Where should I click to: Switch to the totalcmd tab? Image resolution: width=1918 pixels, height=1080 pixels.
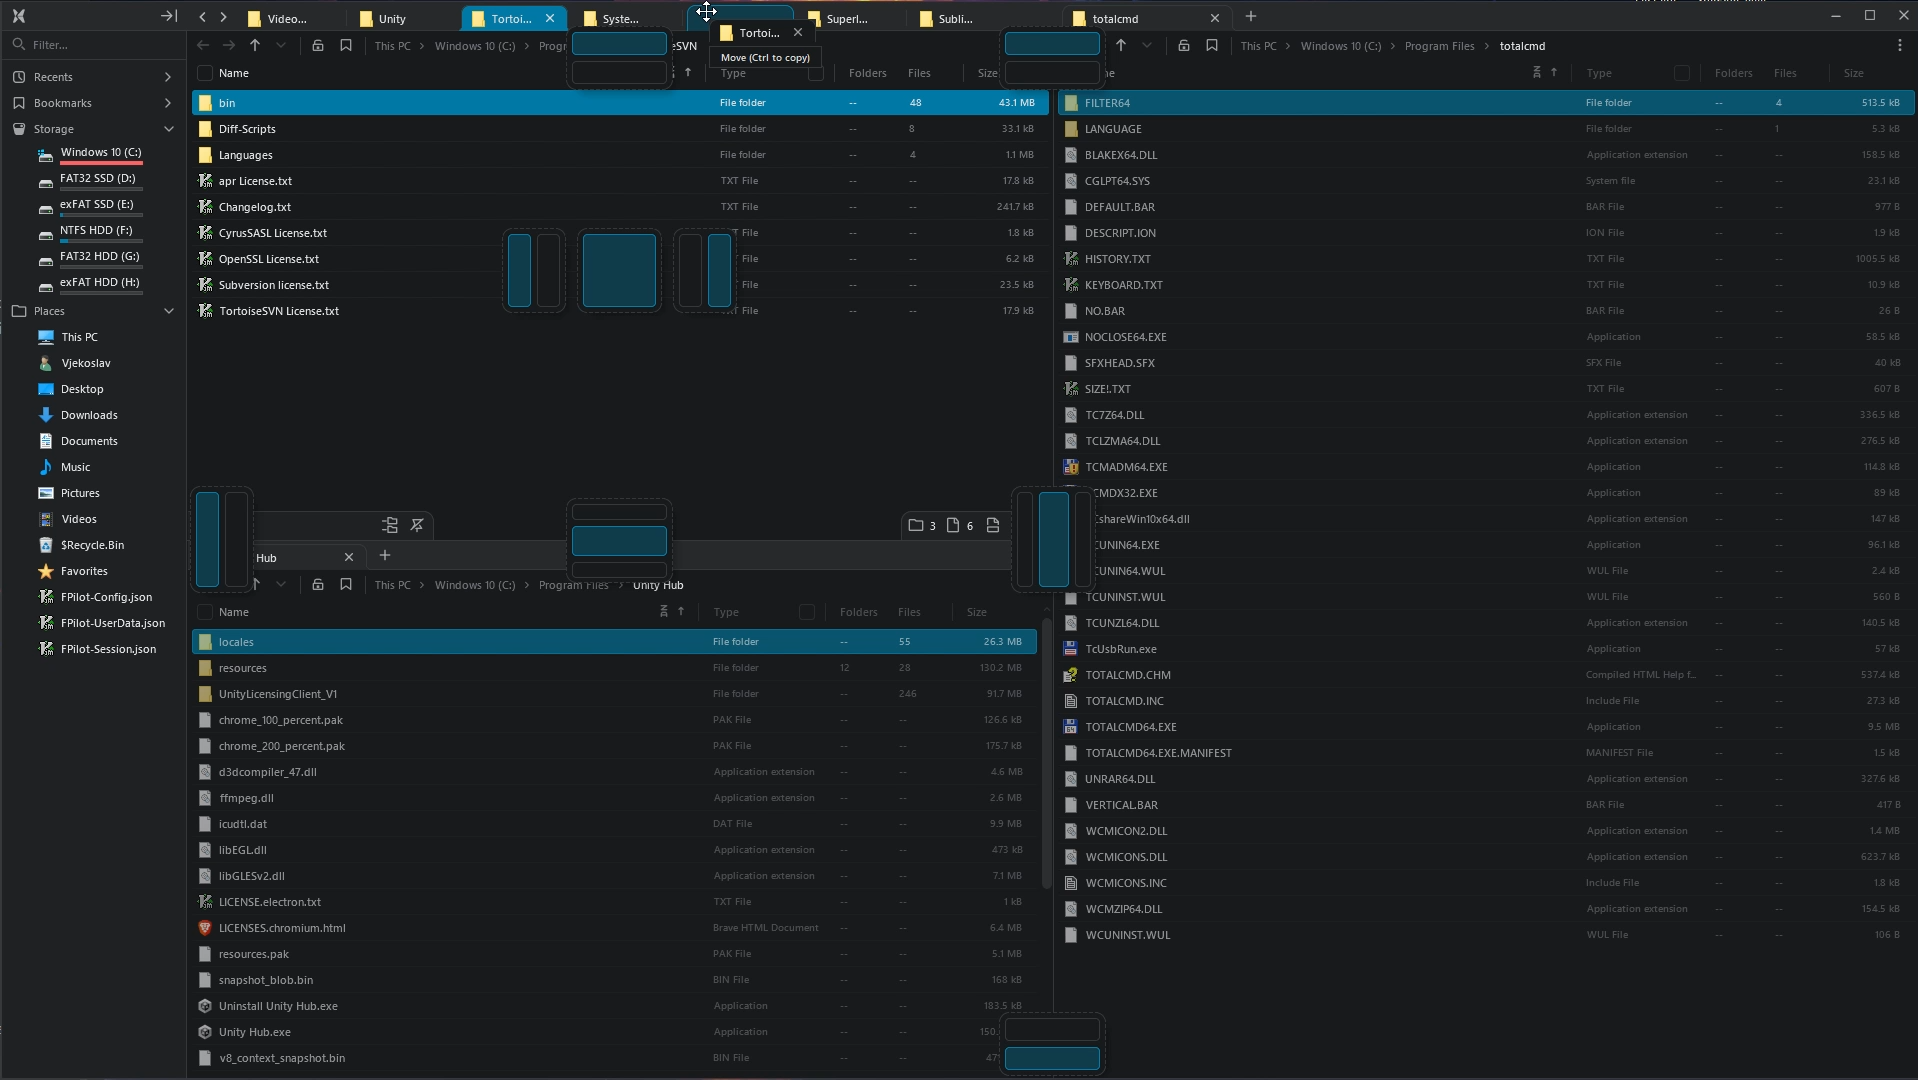[1115, 18]
